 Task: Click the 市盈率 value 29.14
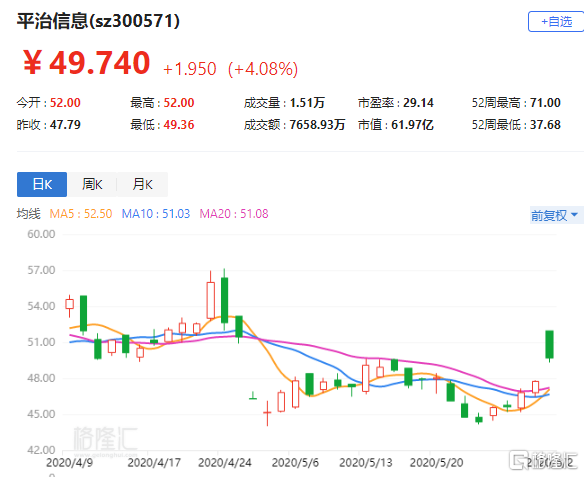pyautogui.click(x=419, y=103)
